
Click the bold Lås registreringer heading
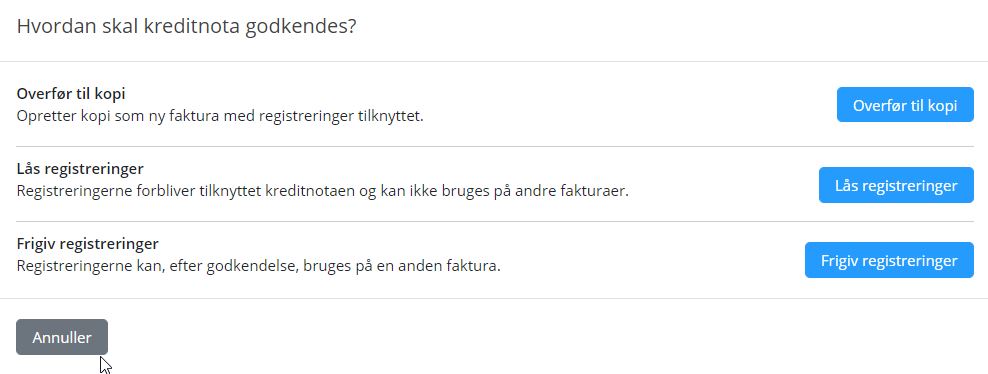pos(80,169)
